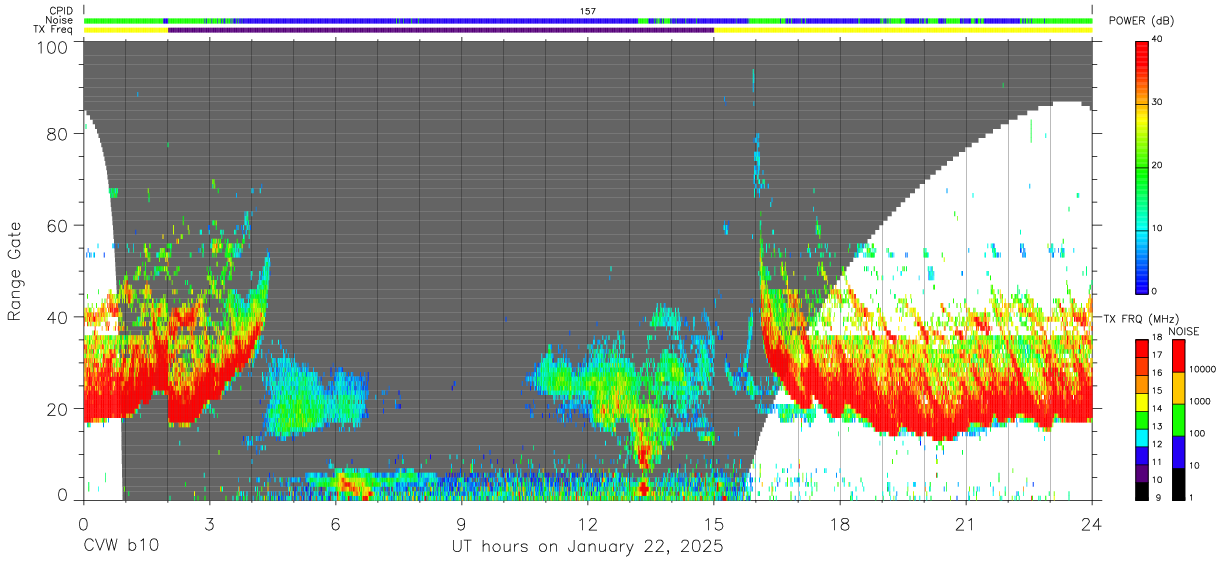Click the noise legend value 100
This screenshot has width=1228, height=567.
point(1197,433)
